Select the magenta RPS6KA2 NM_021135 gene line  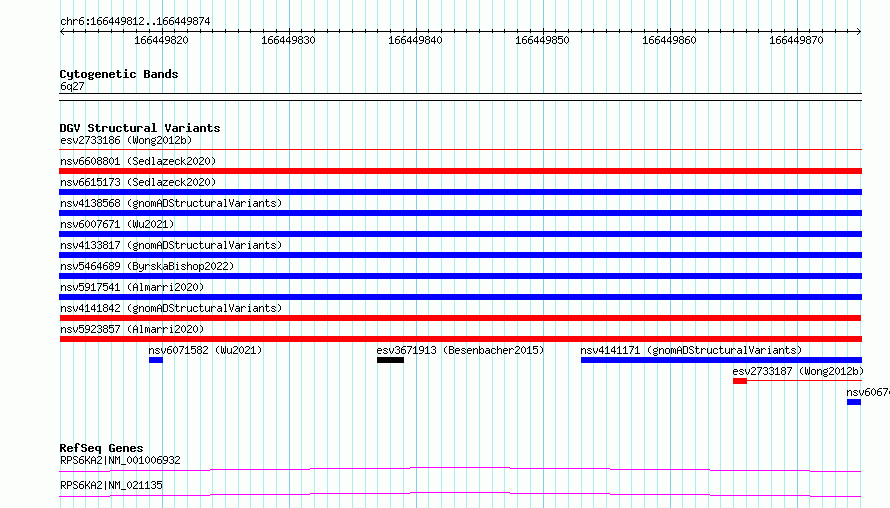tap(460, 494)
